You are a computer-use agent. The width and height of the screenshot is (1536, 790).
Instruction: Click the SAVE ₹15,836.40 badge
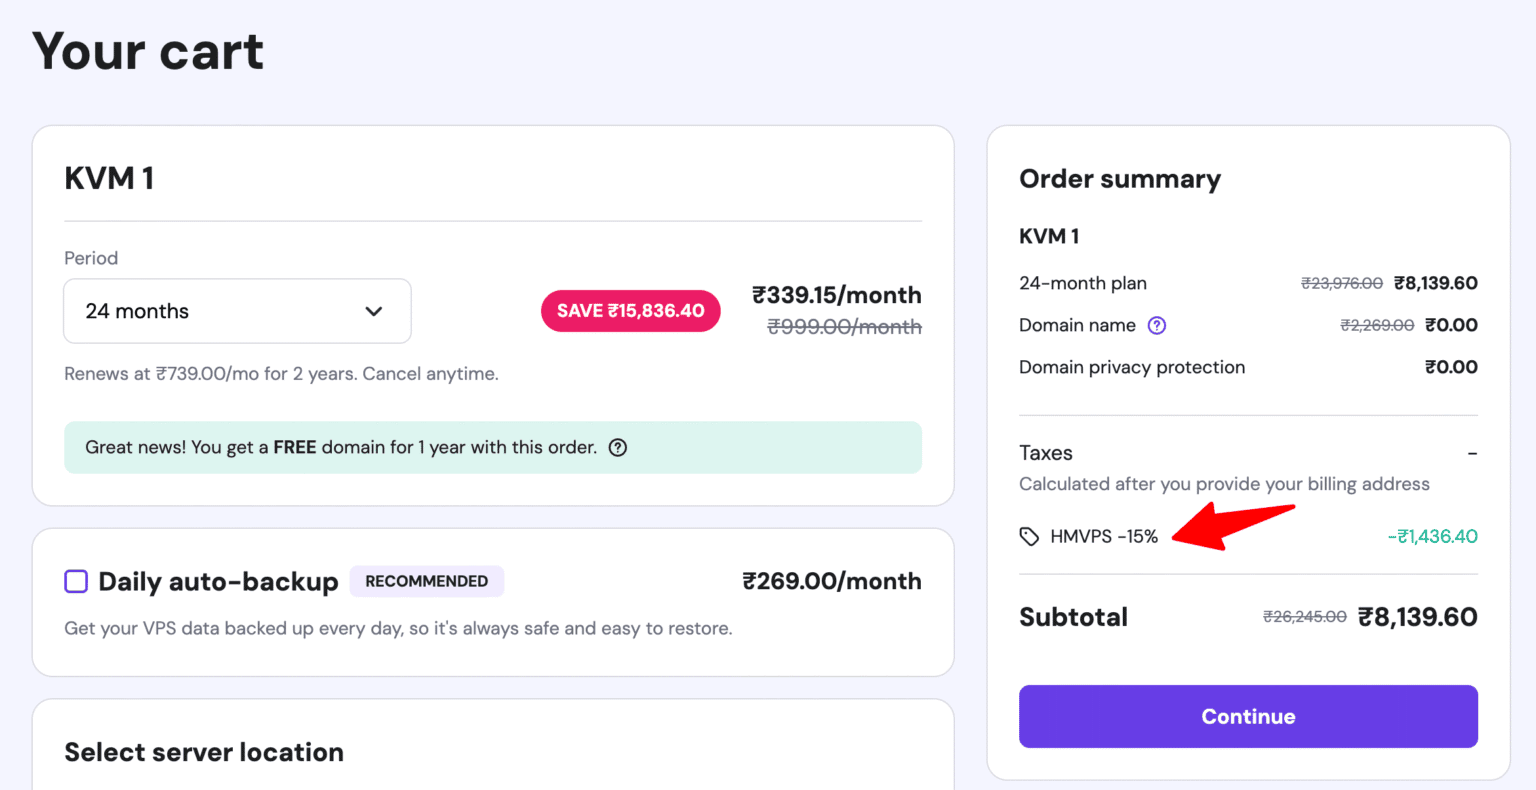(630, 311)
